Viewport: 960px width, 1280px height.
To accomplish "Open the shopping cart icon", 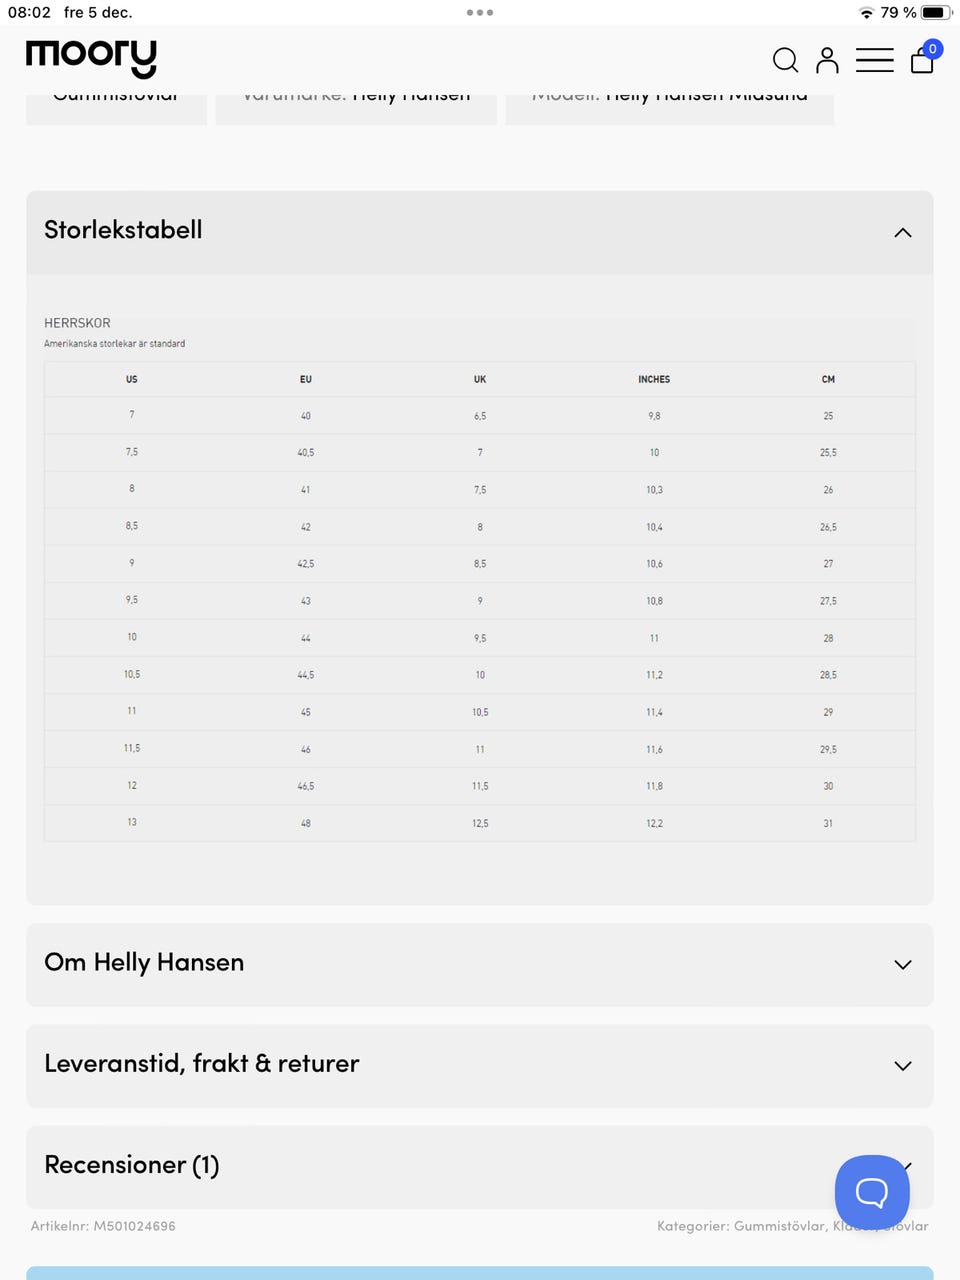I will [921, 62].
